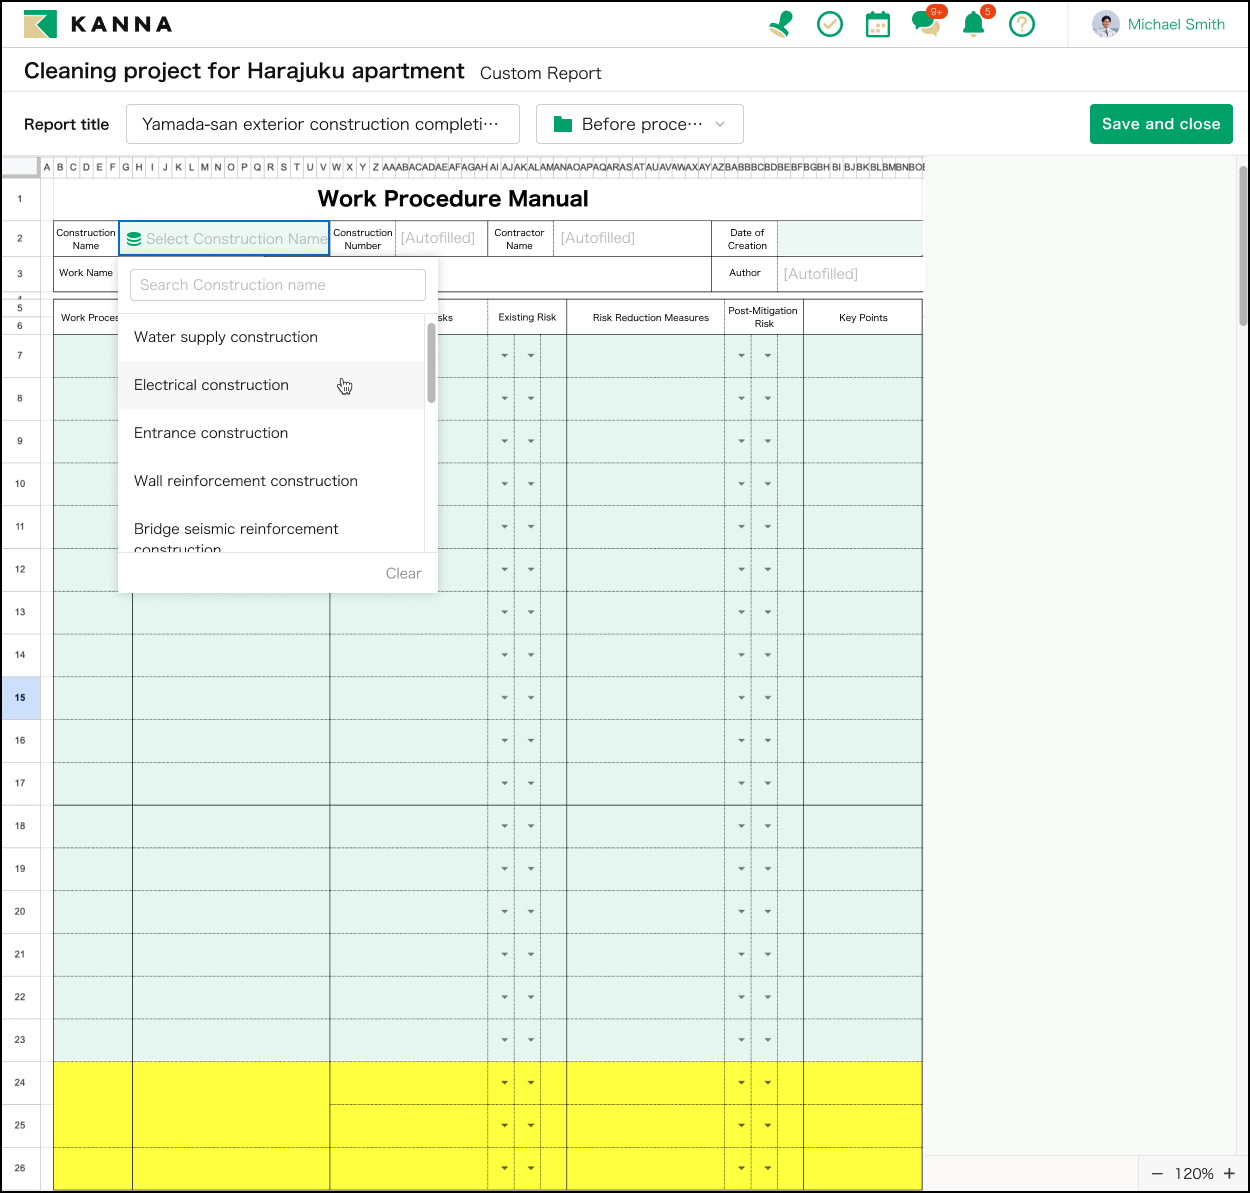Open chat messages icon
The image size is (1250, 1193).
(x=925, y=24)
